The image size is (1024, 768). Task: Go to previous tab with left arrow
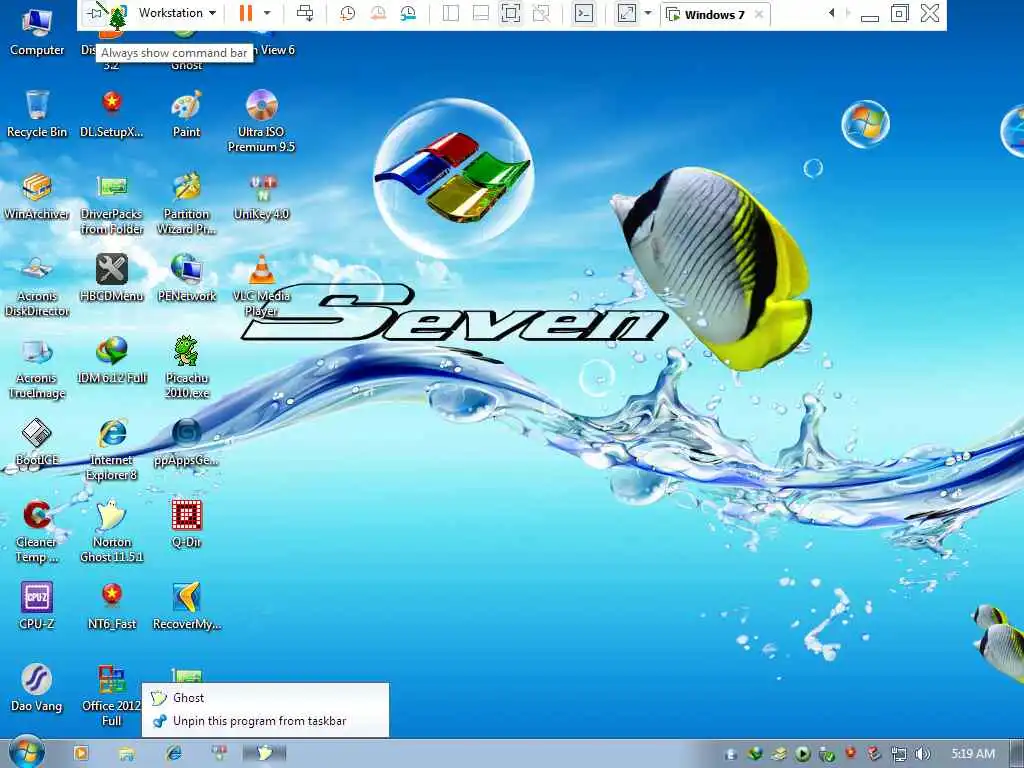[831, 12]
